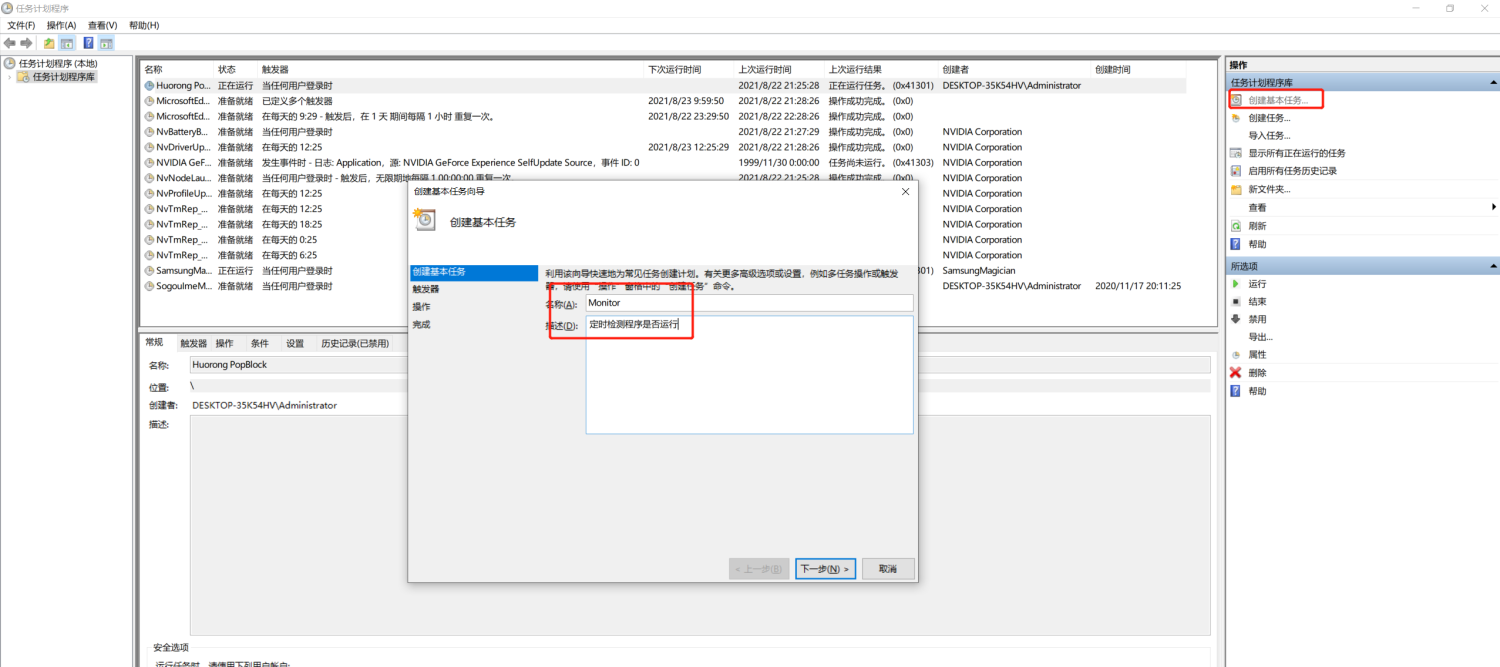Viewport: 1500px width, 667px height.
Task: Click 创建基本任务... icon in Actions pane
Action: pos(1237,100)
